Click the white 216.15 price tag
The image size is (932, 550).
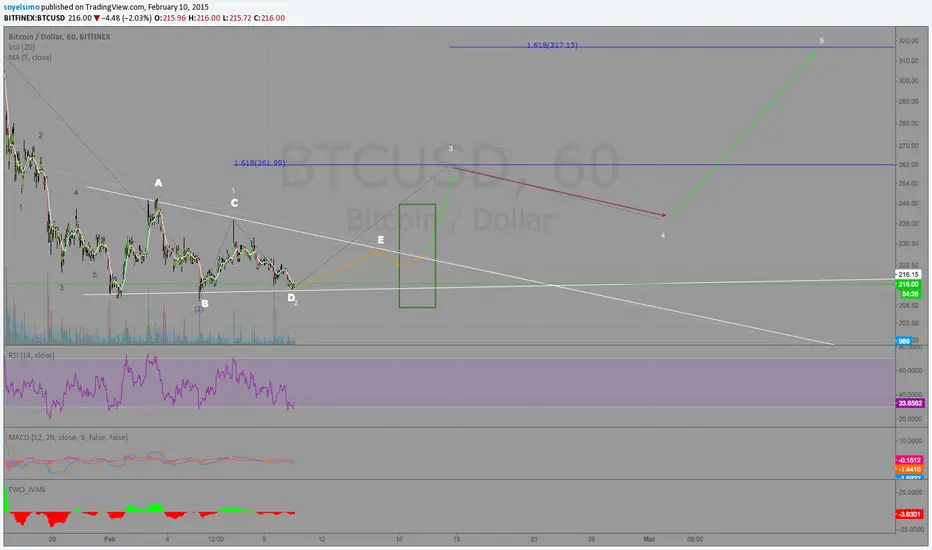[x=908, y=275]
